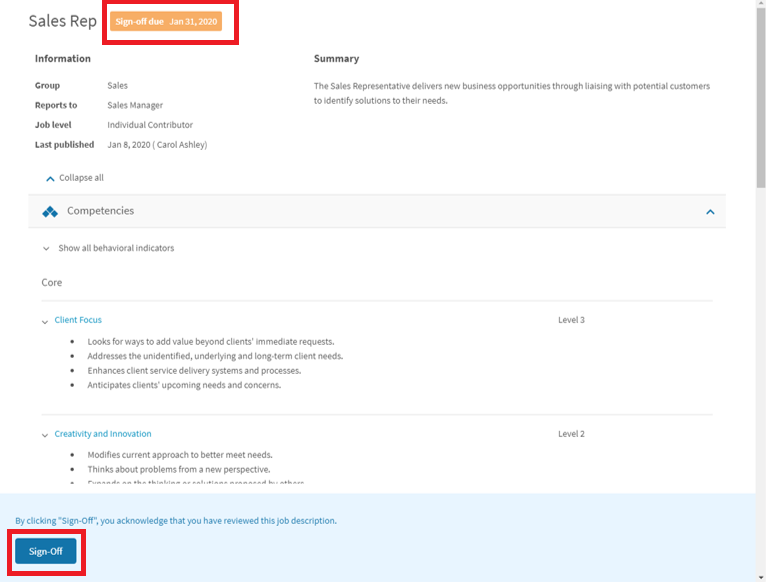Show all behavioral indicators text link

pos(116,248)
